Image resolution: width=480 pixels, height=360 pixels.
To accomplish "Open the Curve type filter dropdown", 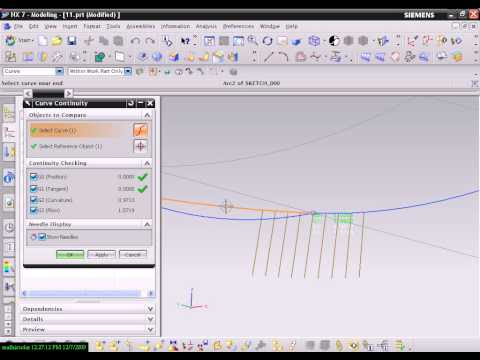I will pos(59,71).
